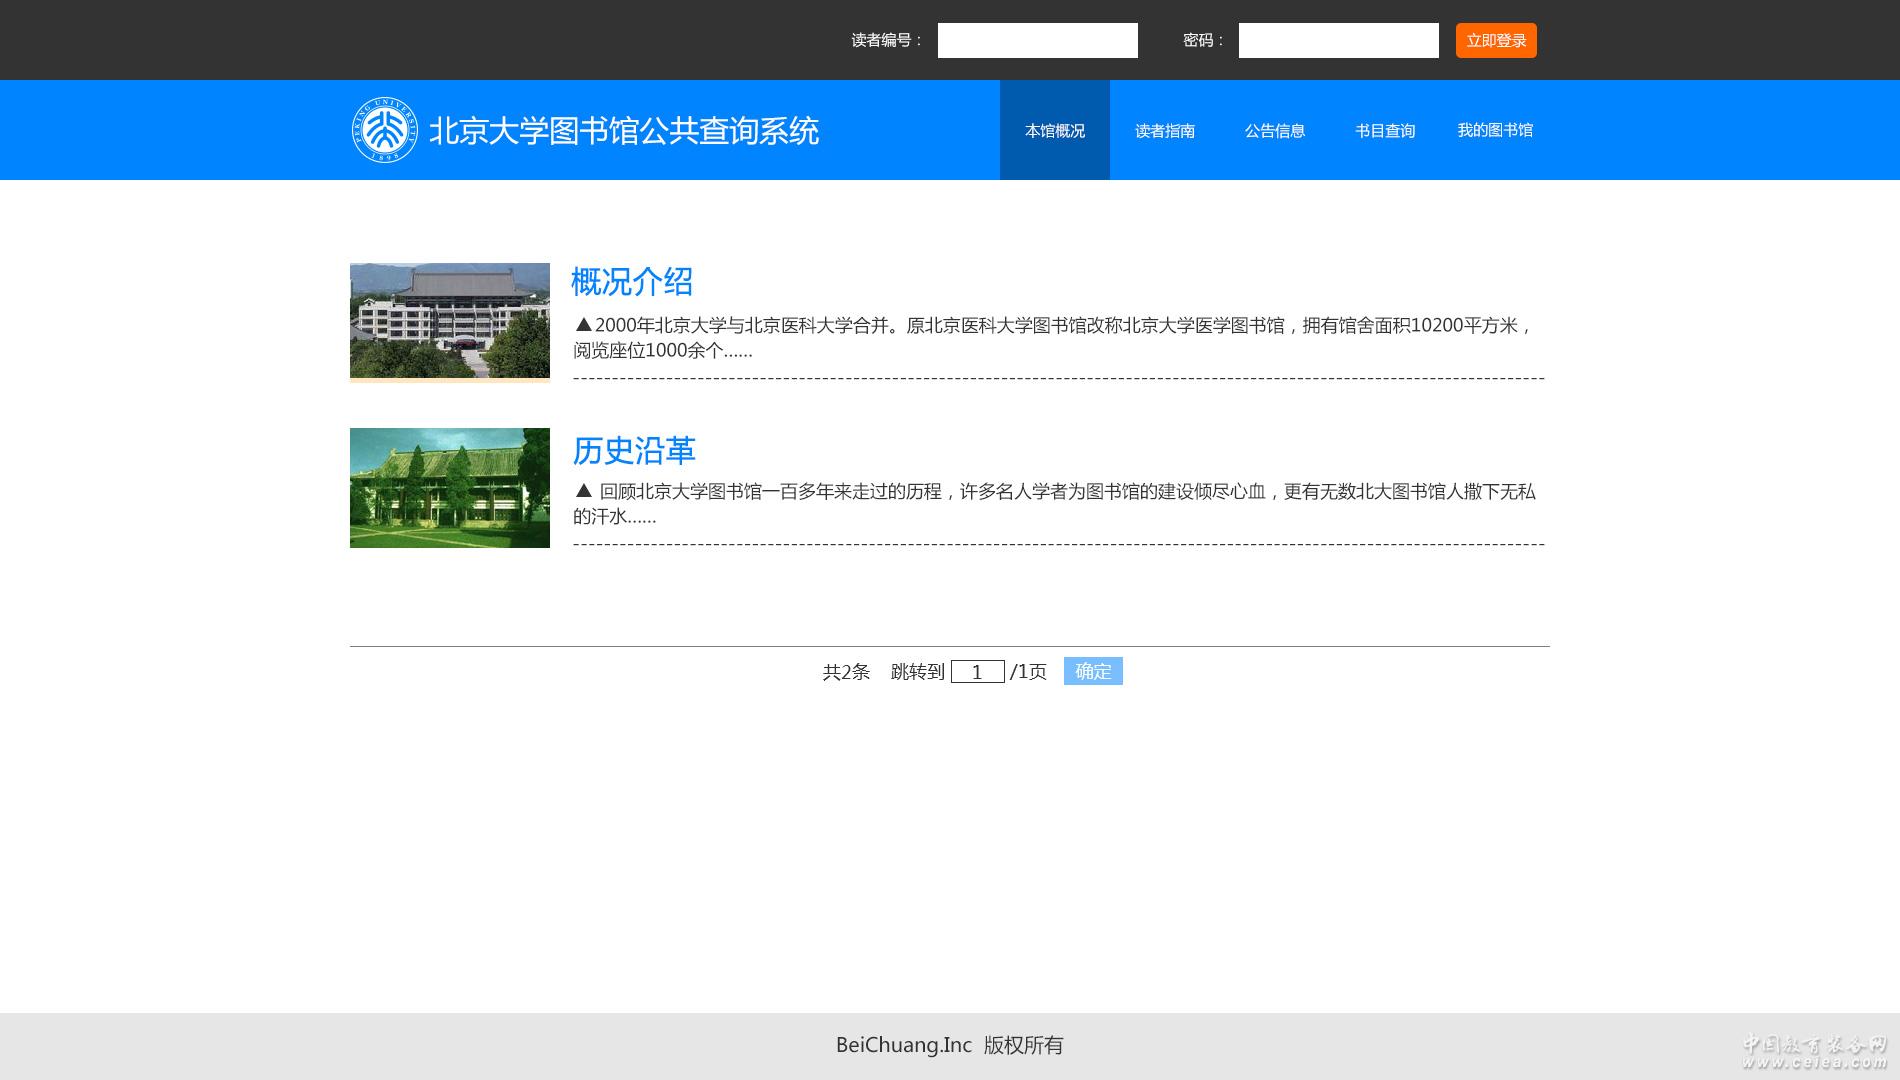1900x1080 pixels.
Task: Open the 读者指南 menu item
Action: tap(1164, 131)
